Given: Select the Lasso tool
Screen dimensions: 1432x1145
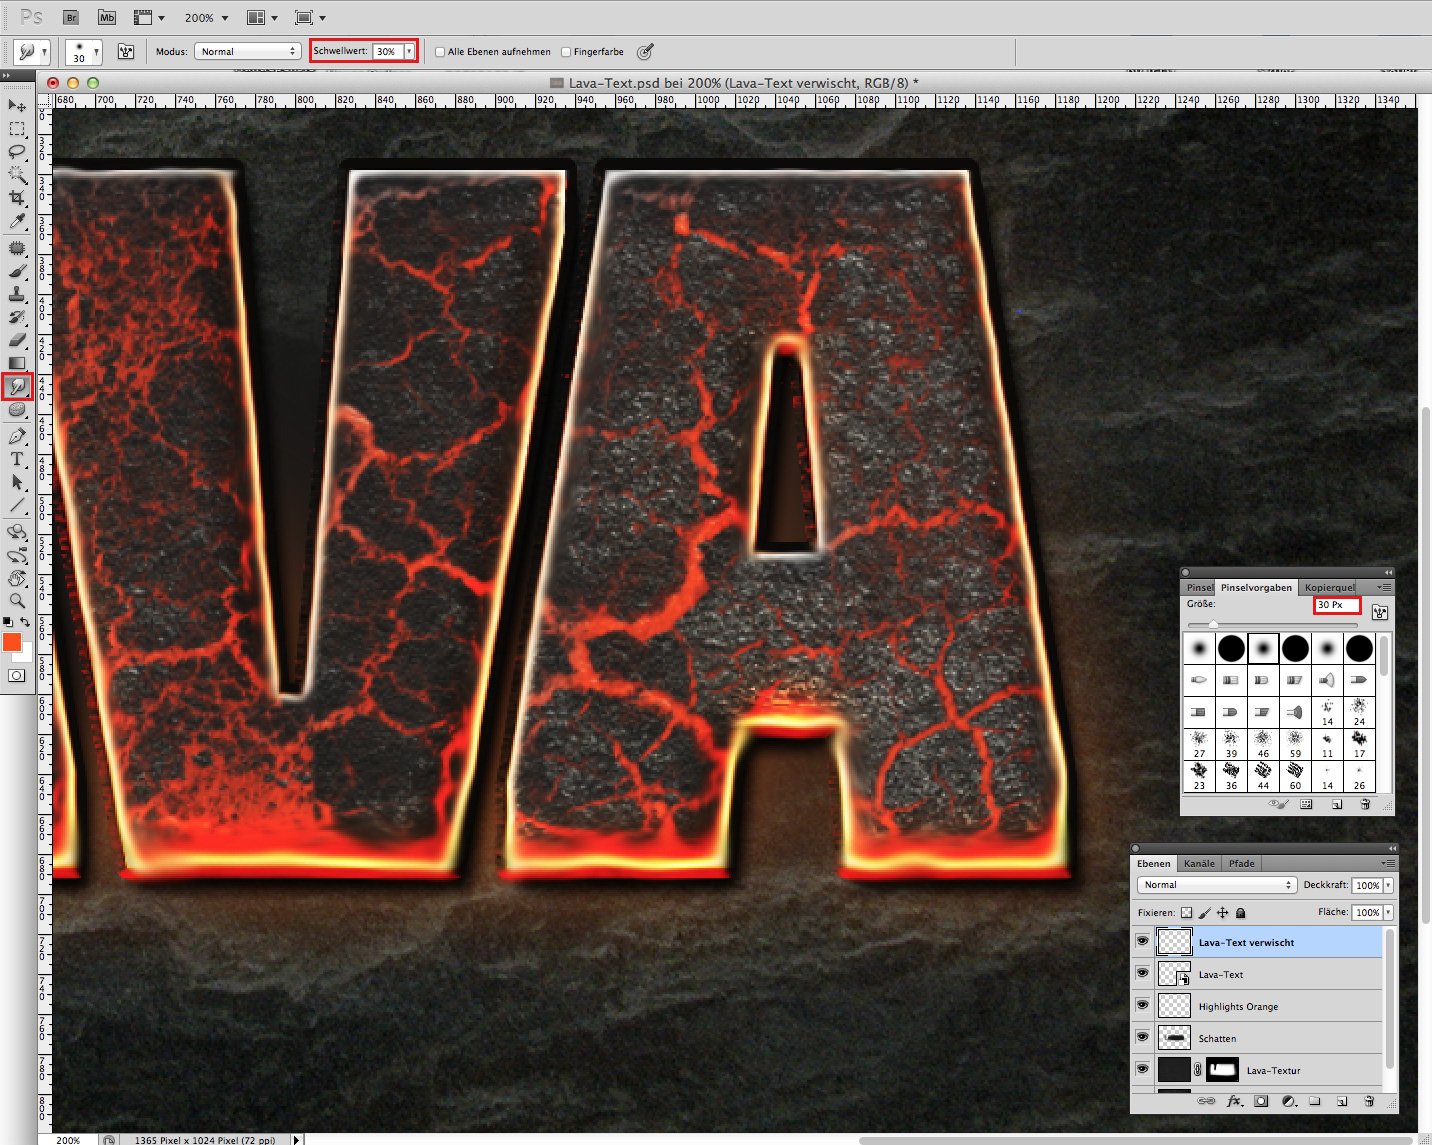Looking at the screenshot, I should pyautogui.click(x=17, y=151).
